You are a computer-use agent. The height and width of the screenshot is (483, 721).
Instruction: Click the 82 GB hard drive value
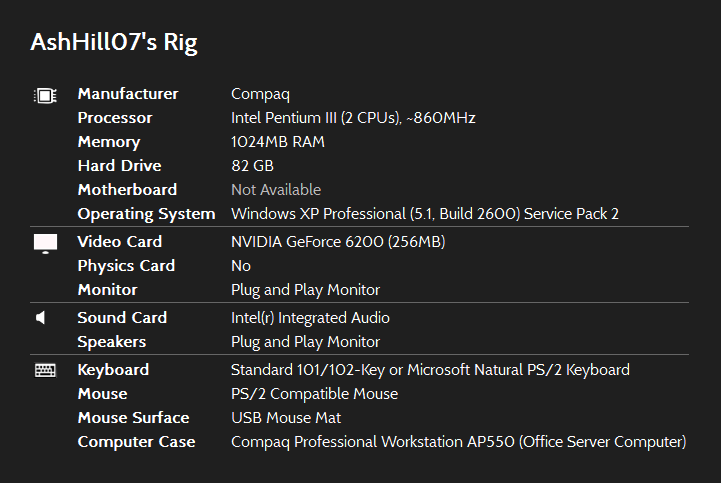(252, 166)
